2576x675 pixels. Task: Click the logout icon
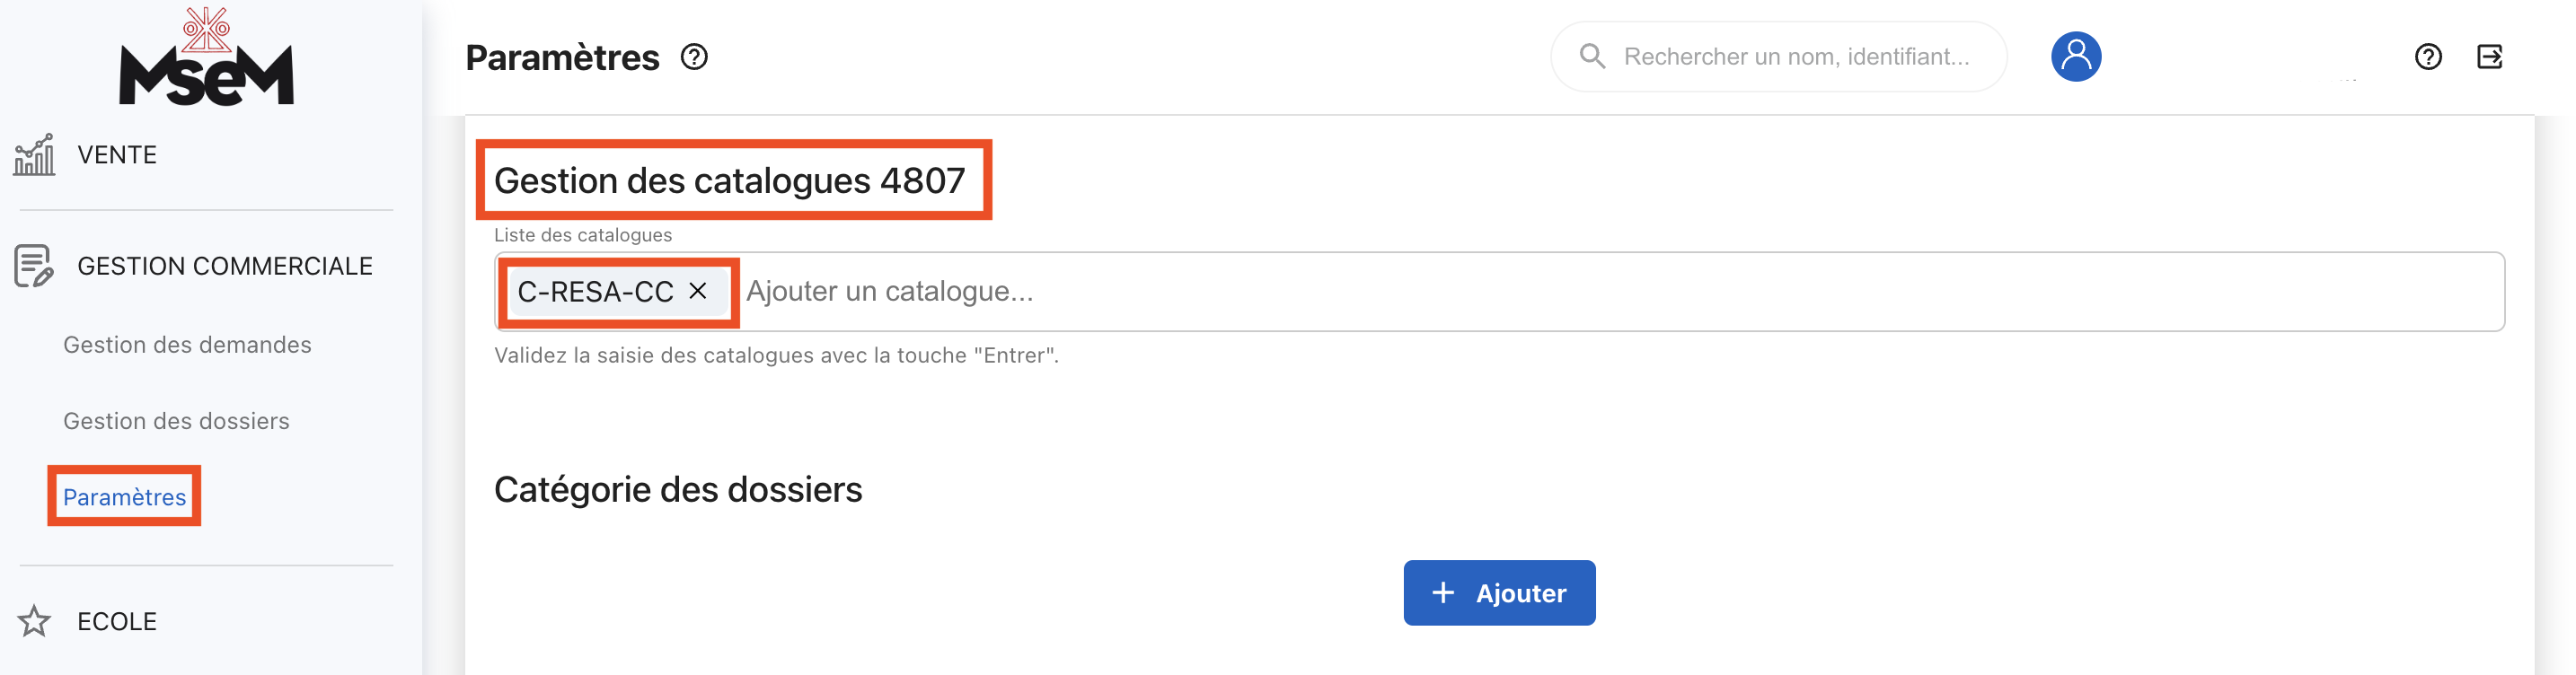[x=2489, y=57]
